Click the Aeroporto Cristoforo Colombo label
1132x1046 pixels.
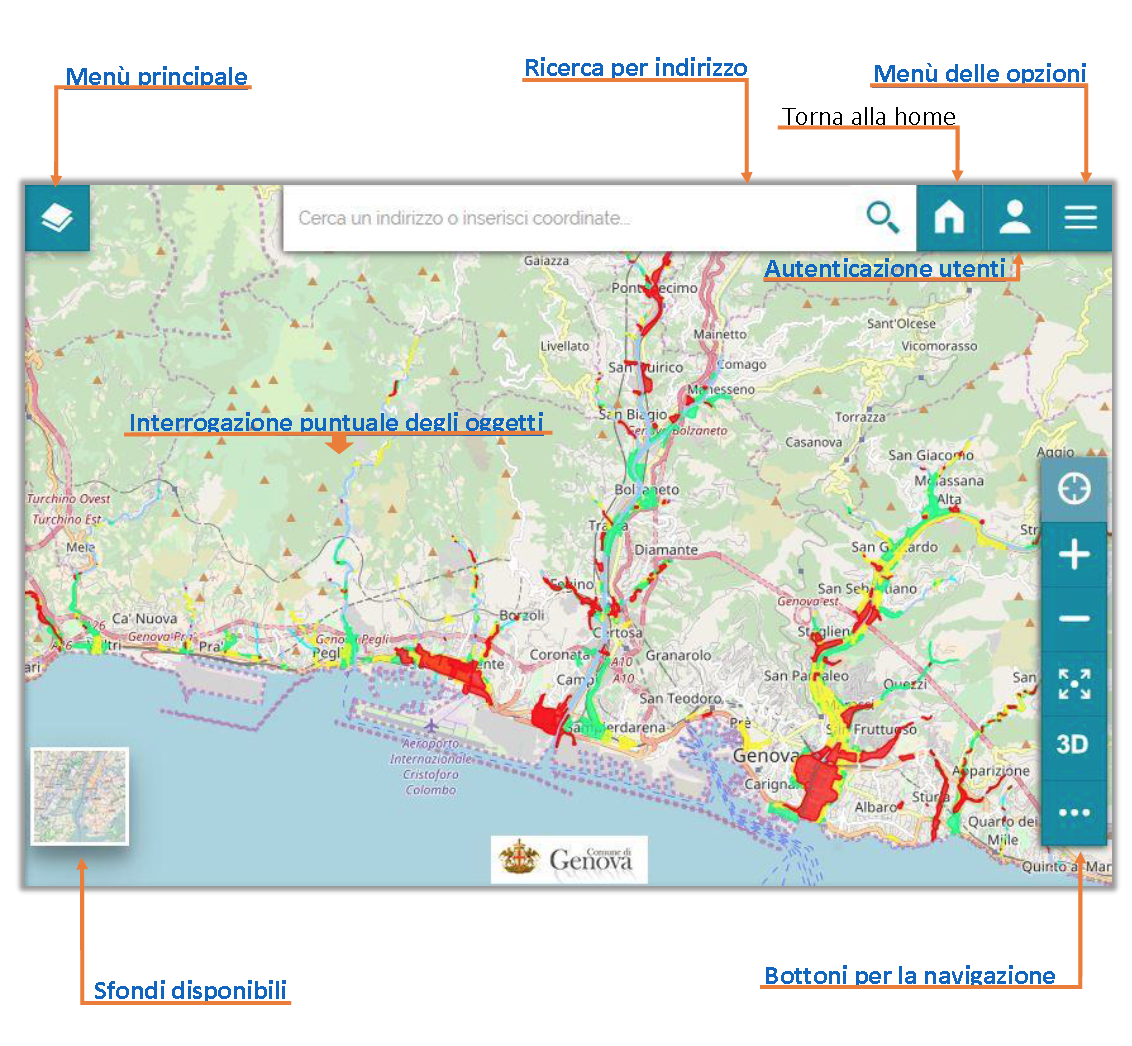point(431,767)
